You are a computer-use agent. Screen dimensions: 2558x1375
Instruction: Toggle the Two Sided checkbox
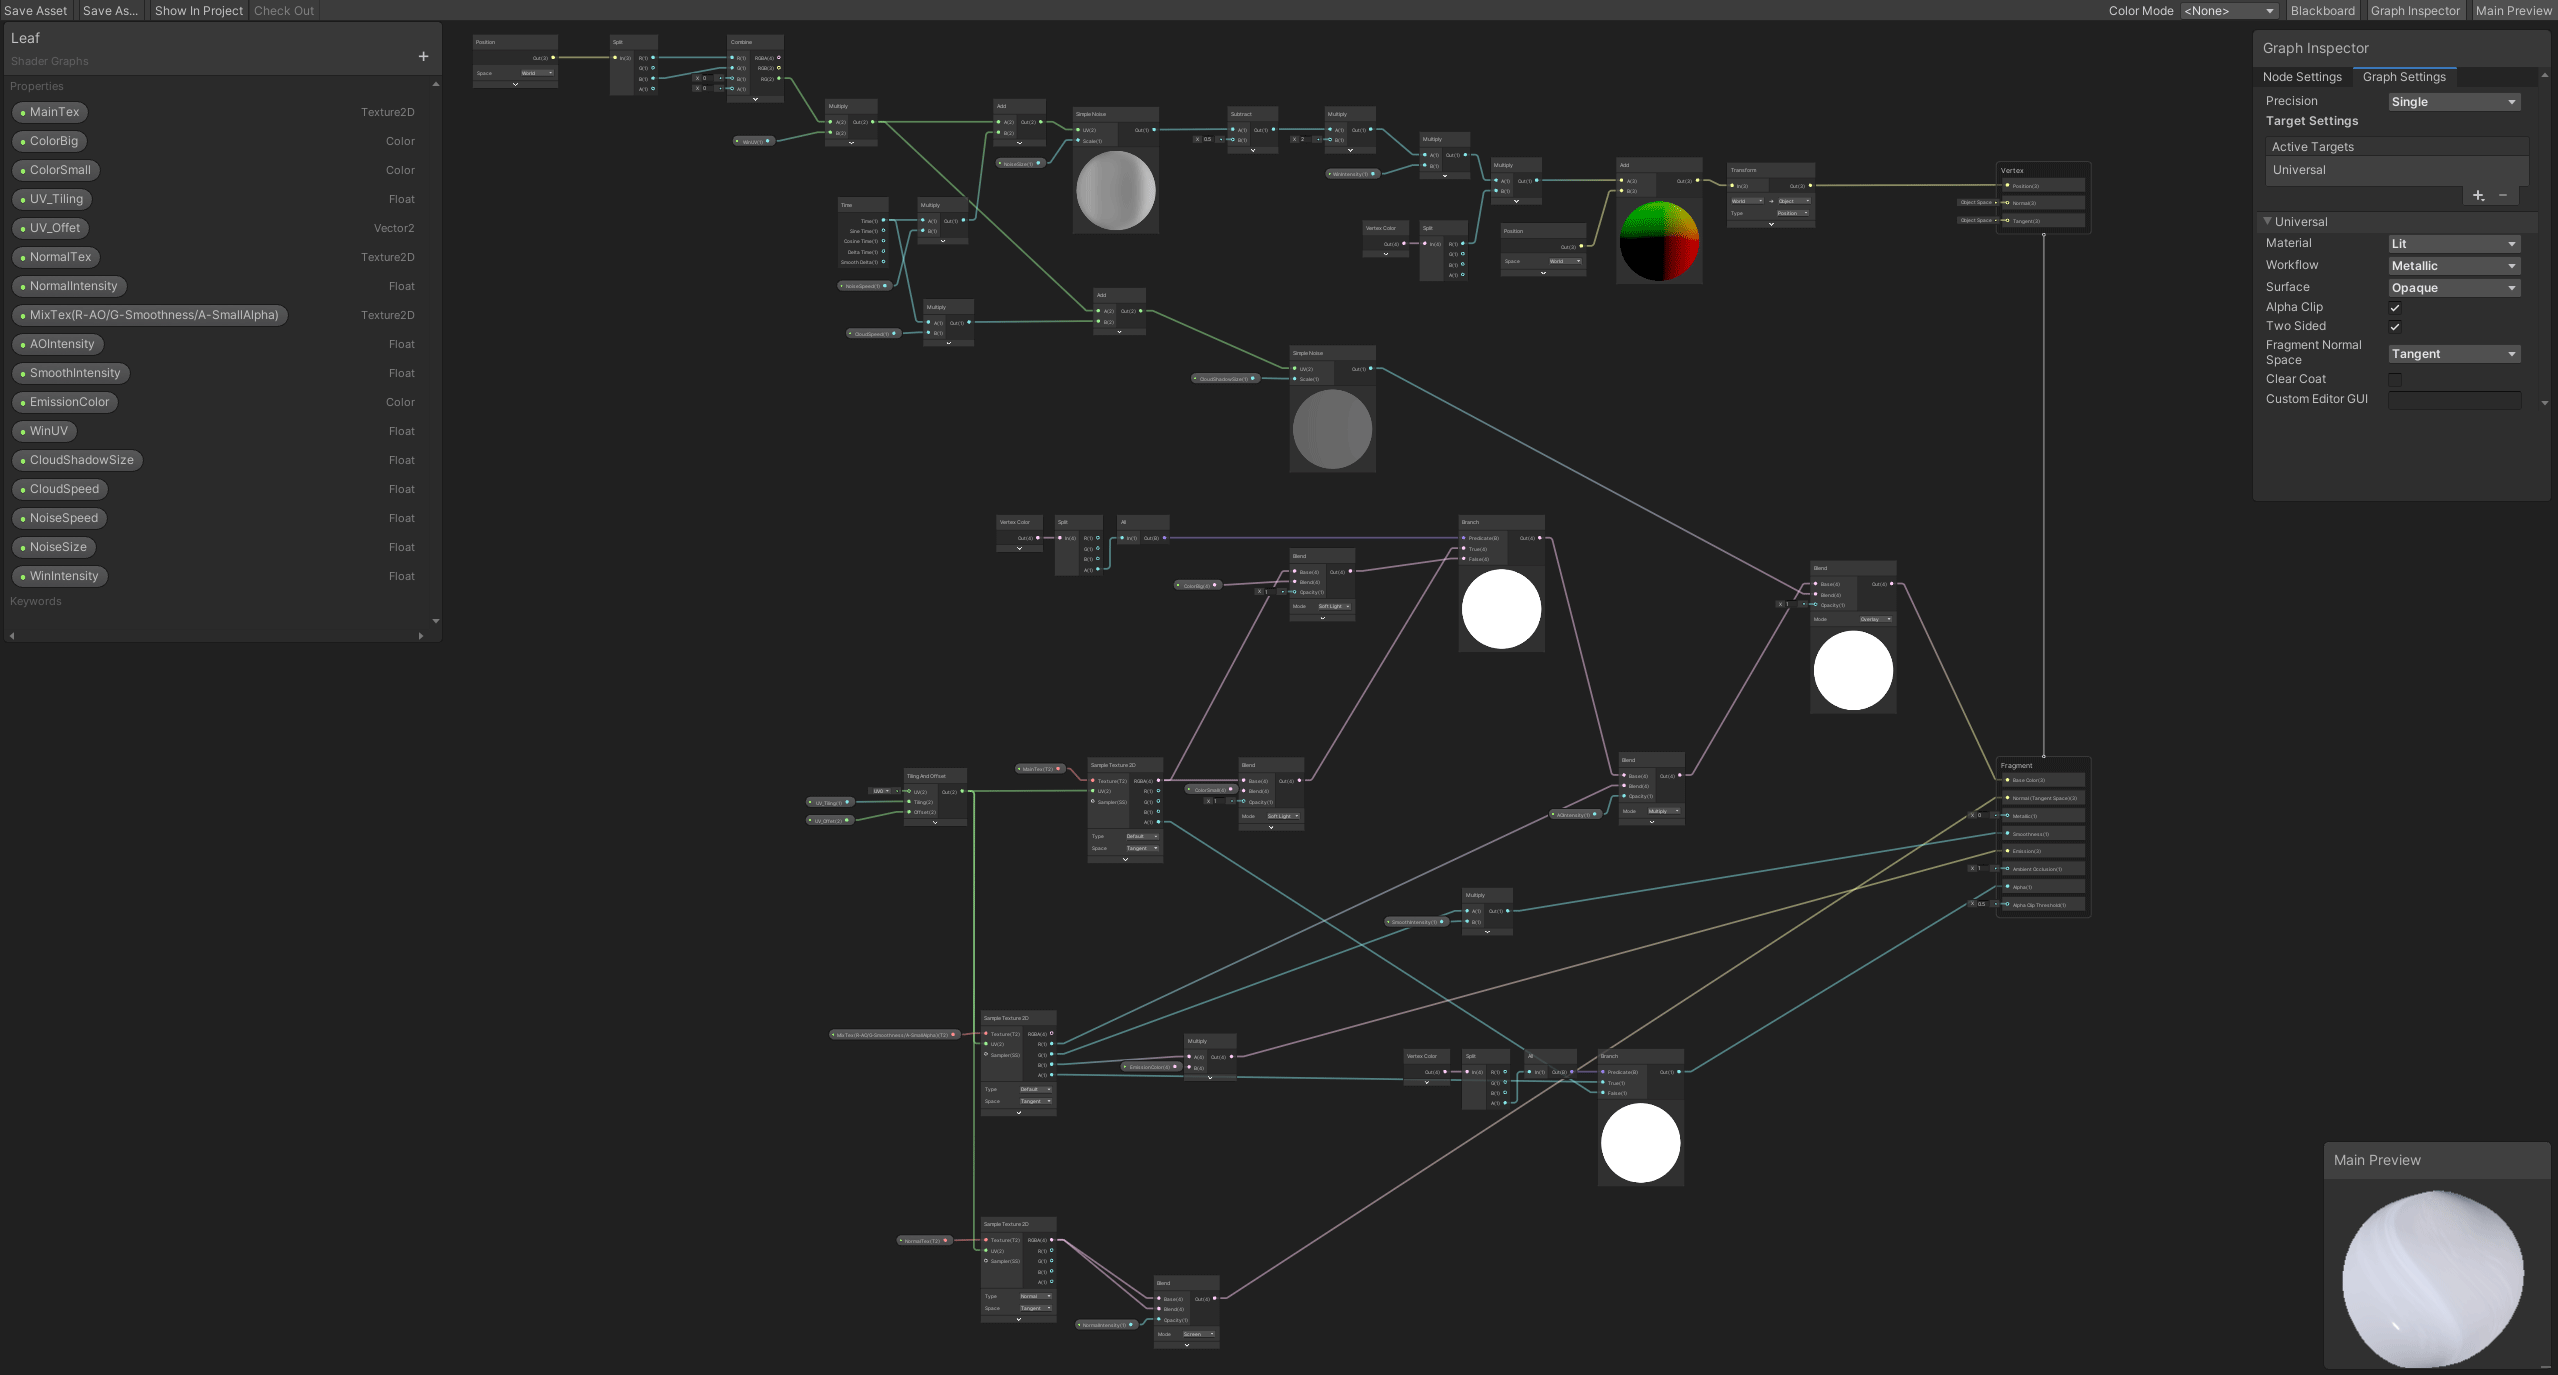pyautogui.click(x=2395, y=327)
